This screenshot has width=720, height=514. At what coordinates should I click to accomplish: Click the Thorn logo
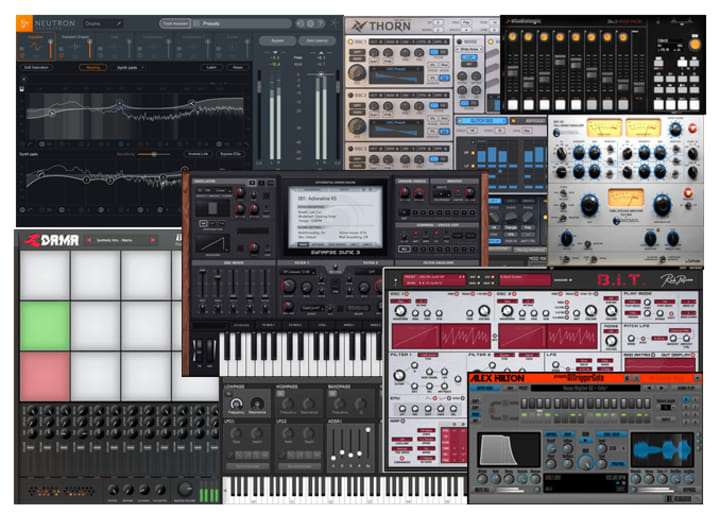tap(381, 26)
